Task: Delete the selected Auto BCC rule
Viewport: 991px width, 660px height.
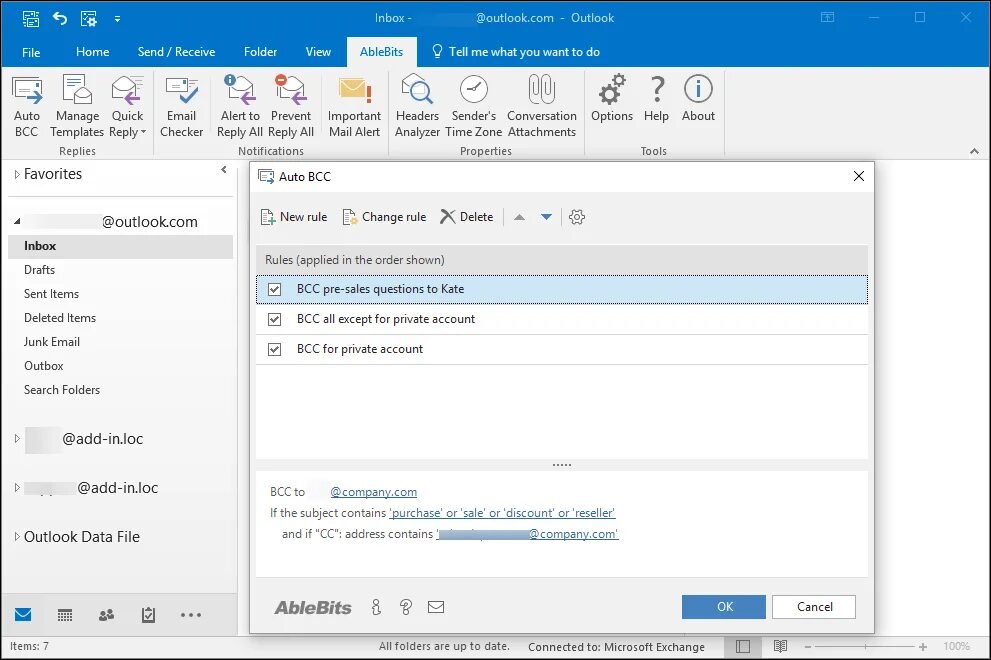Action: pyautogui.click(x=466, y=217)
